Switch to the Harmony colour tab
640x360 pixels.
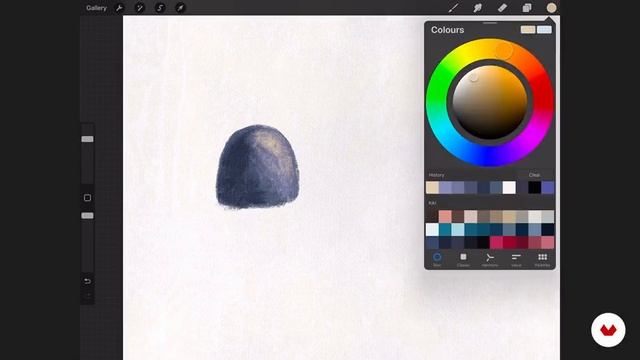coord(490,260)
